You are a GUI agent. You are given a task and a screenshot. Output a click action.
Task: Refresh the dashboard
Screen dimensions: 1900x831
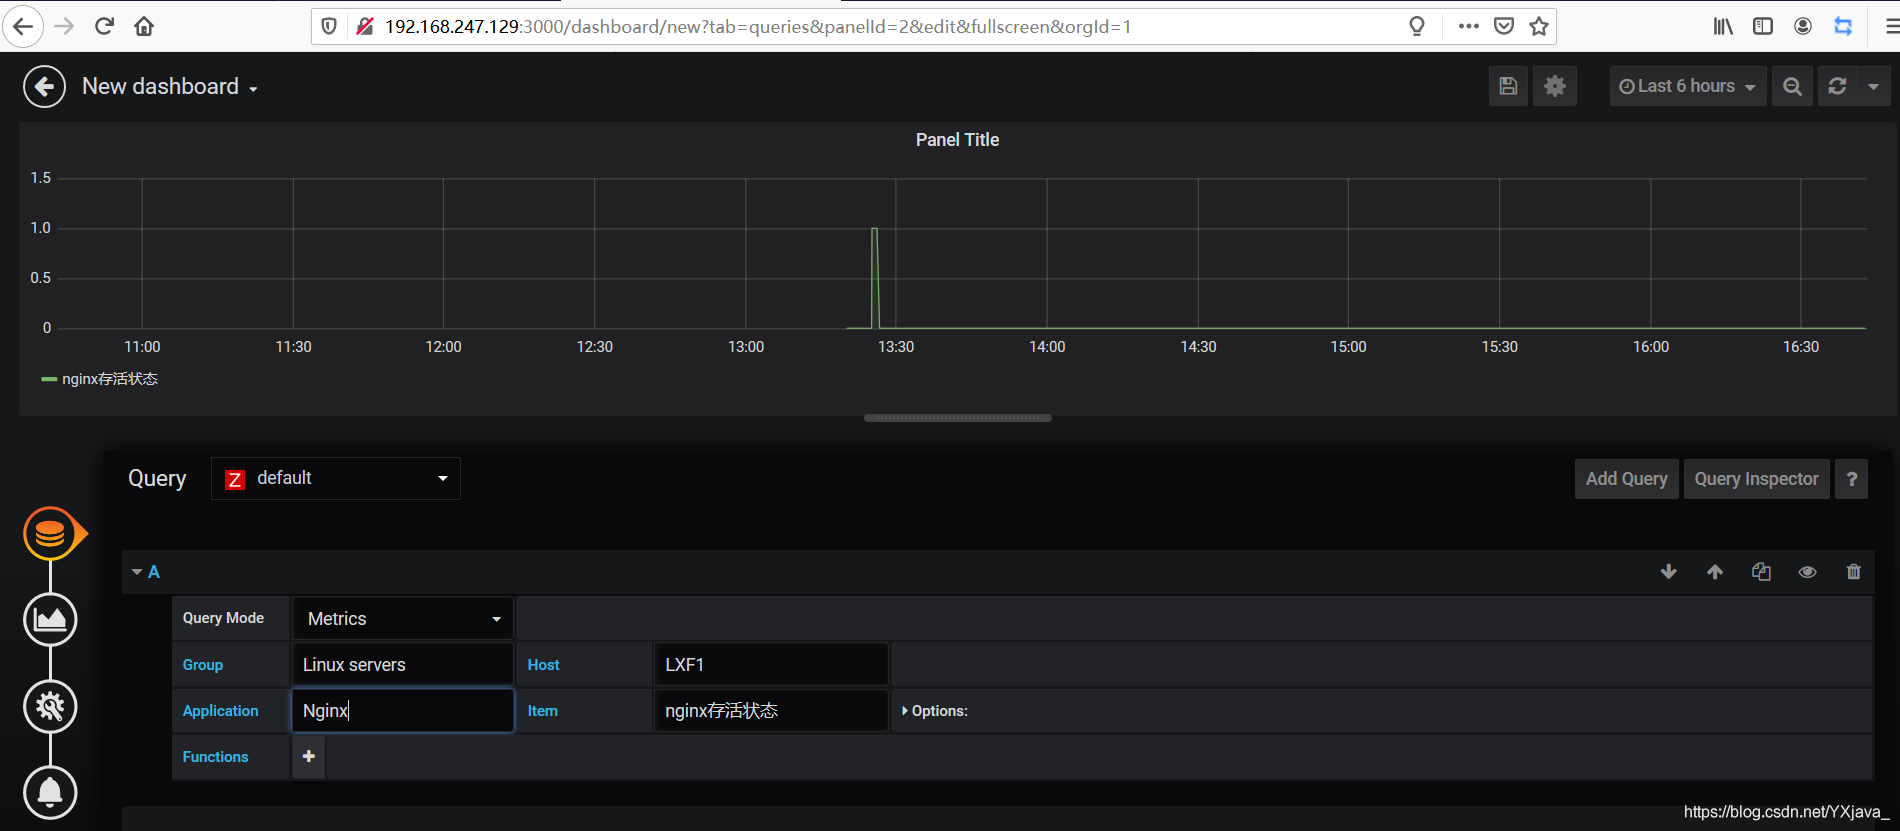tap(1837, 86)
